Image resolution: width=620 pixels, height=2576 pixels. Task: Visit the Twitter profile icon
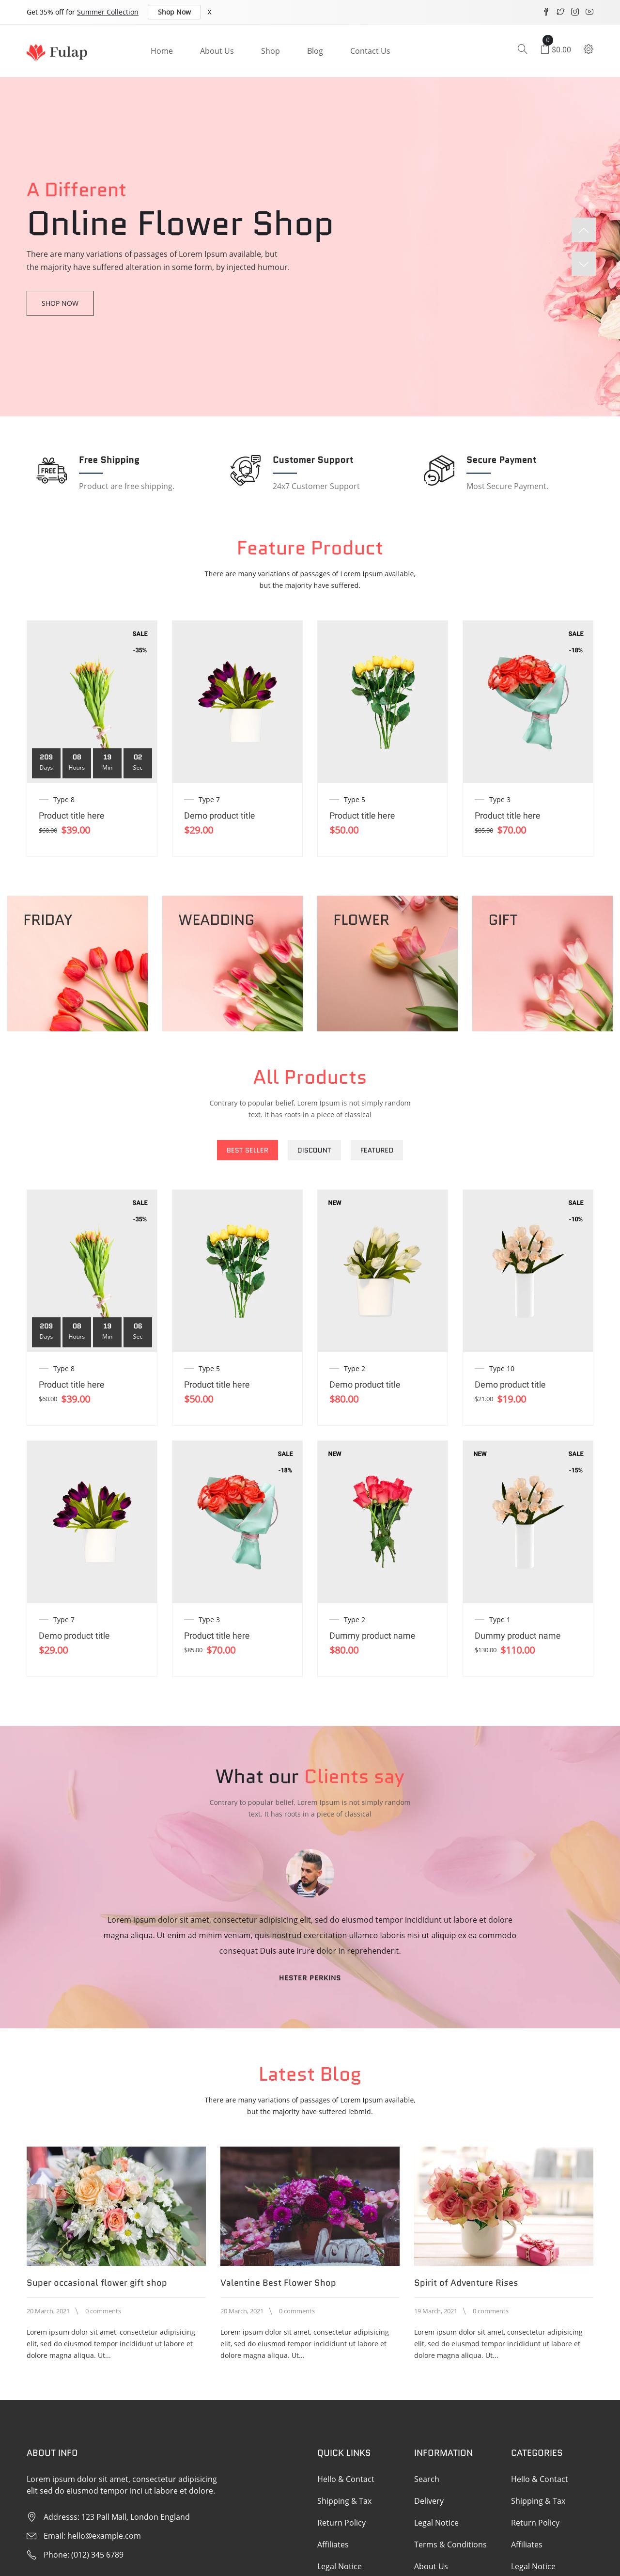pos(560,12)
